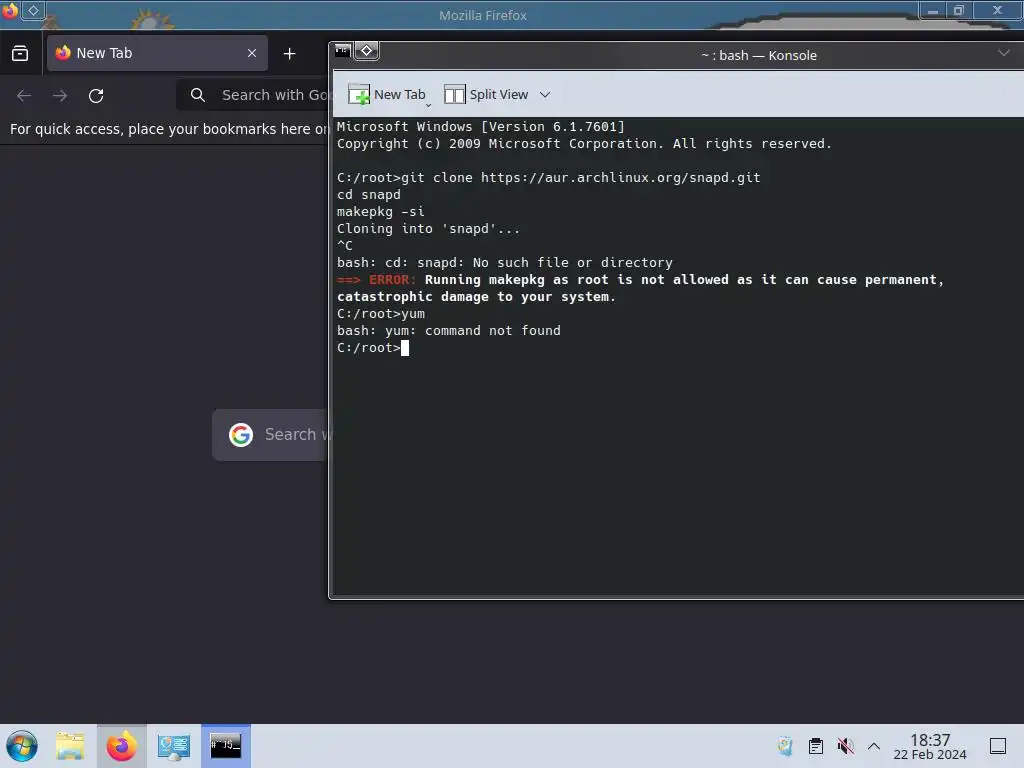Minimize the Mozilla Firefox window

933,10
